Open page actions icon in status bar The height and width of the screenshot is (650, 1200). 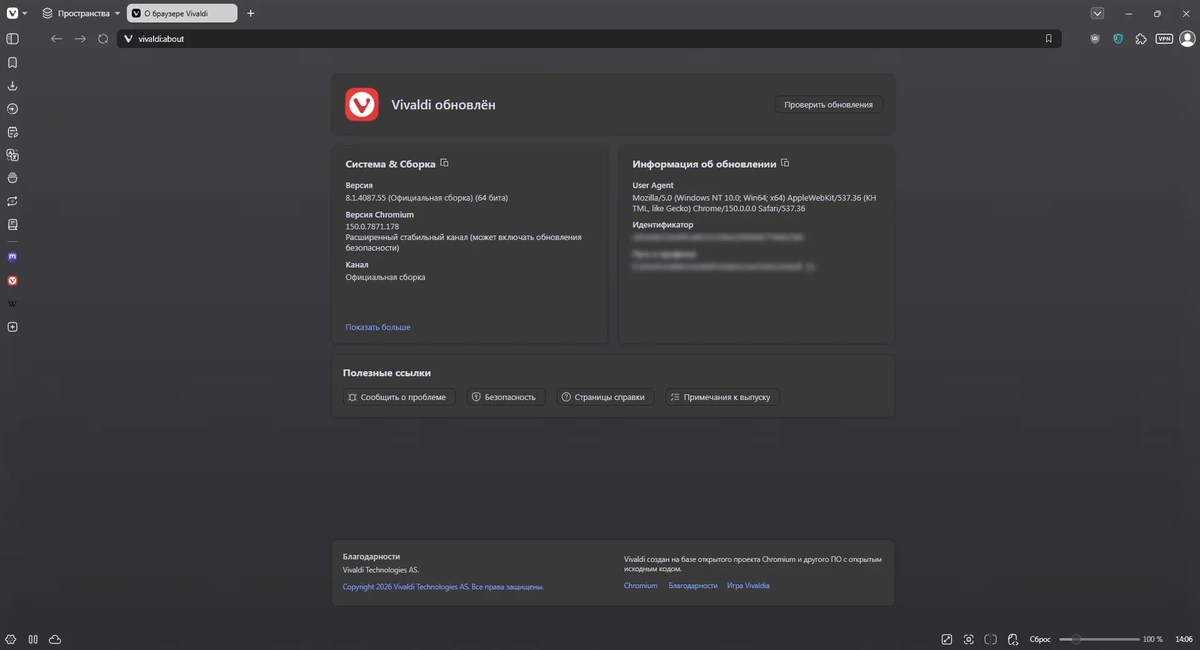click(1013, 639)
